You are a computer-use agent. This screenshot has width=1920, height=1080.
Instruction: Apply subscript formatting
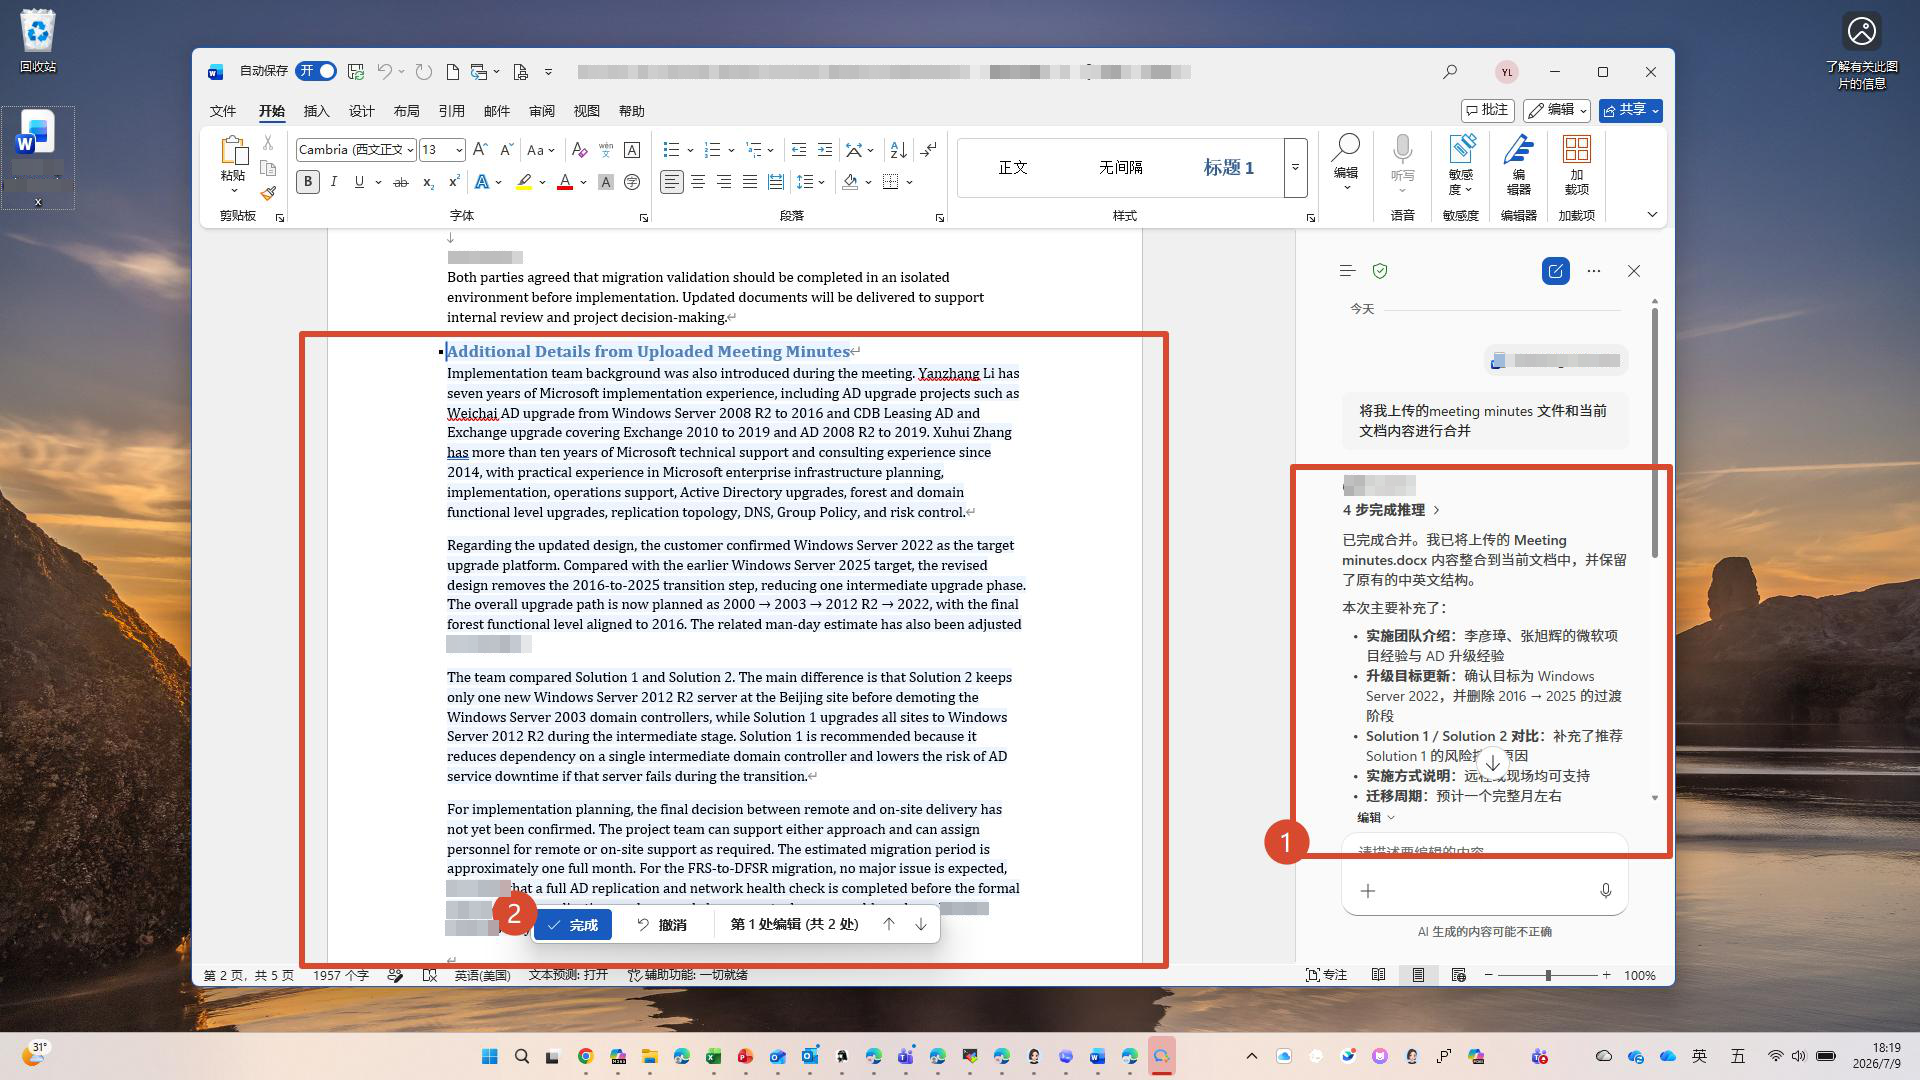(428, 182)
